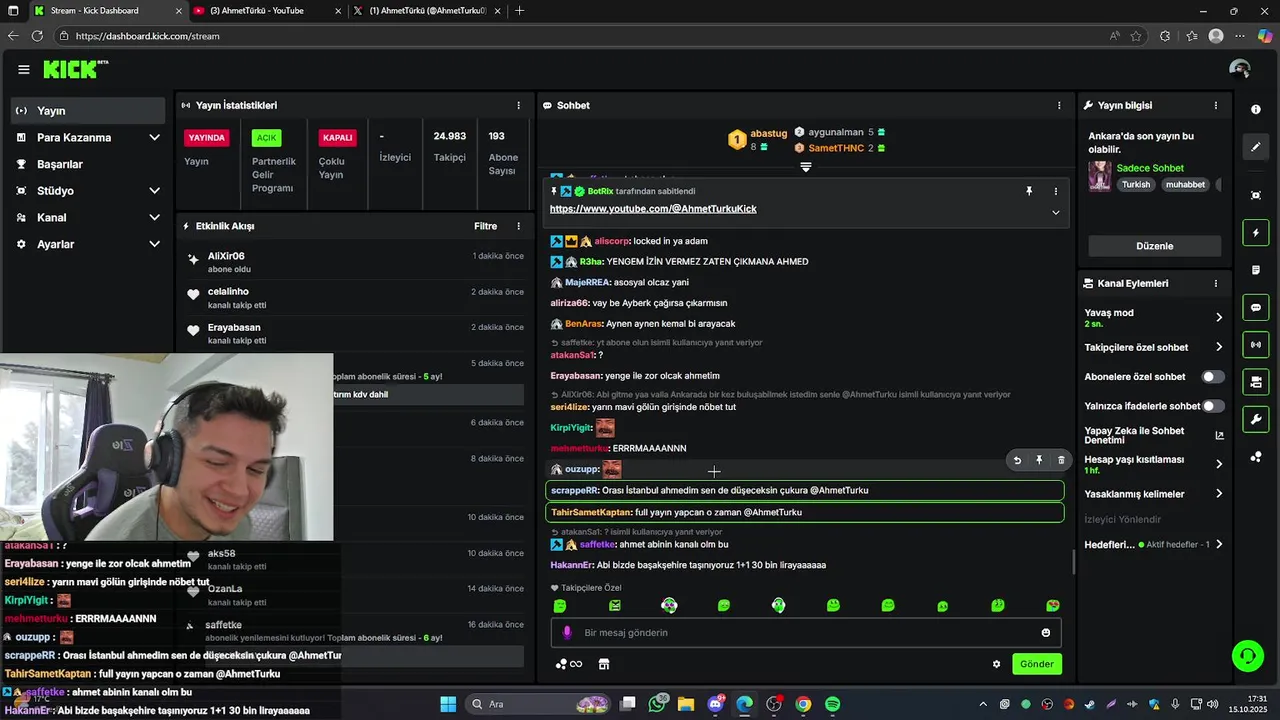
Task: Open Spotify from the taskbar
Action: click(x=832, y=704)
